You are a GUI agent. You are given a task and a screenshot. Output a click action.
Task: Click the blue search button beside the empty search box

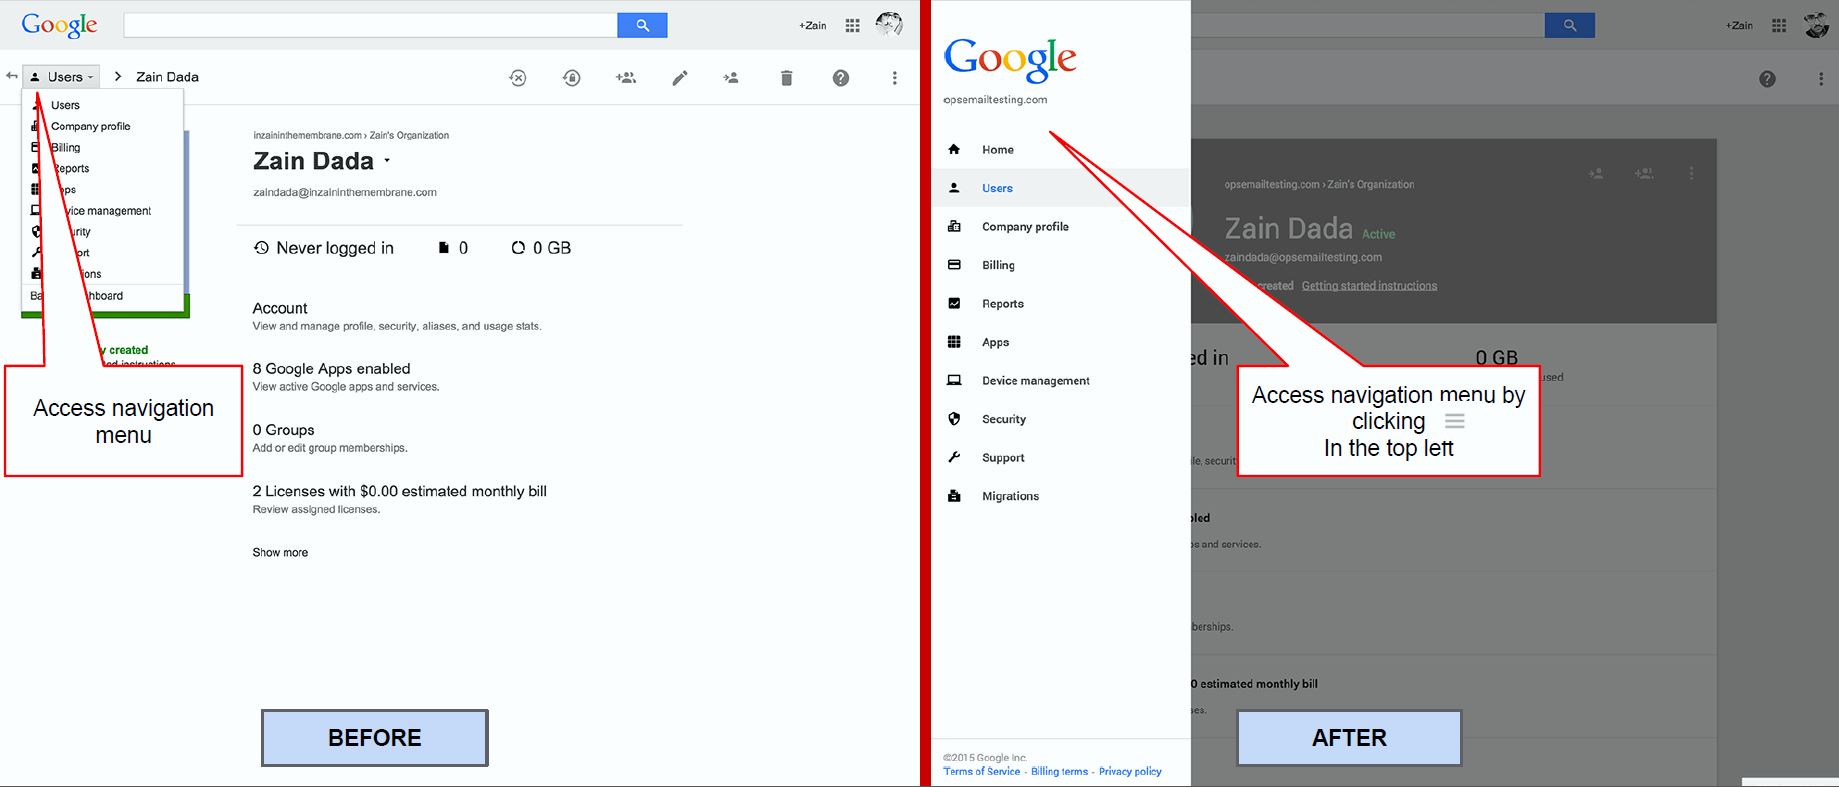(642, 25)
